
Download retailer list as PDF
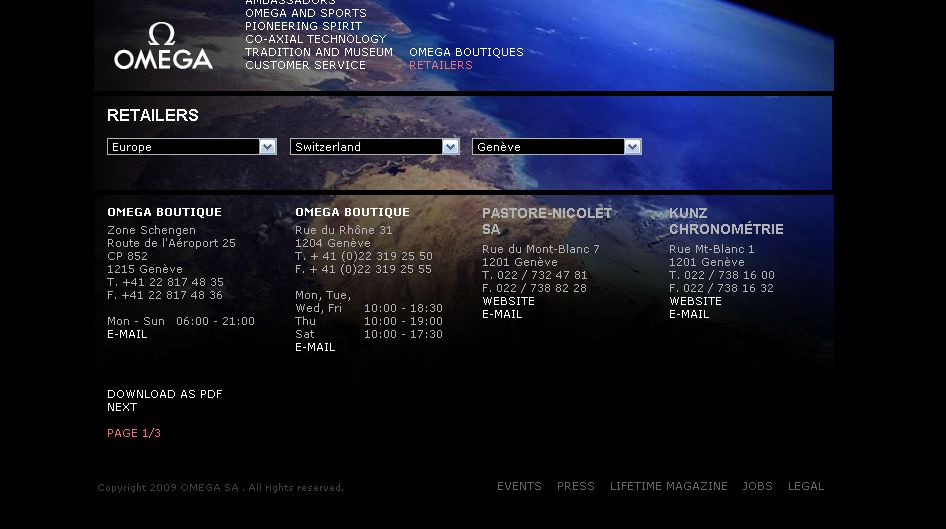[164, 394]
